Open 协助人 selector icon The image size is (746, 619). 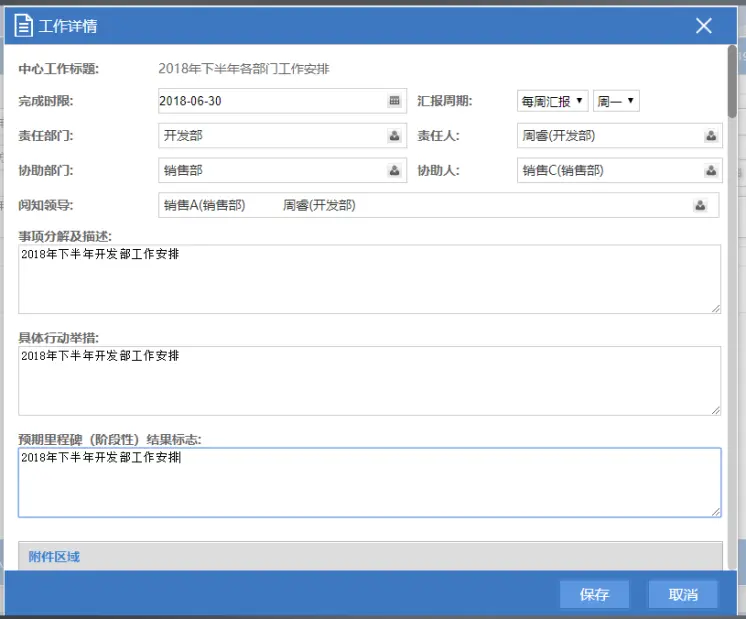711,170
